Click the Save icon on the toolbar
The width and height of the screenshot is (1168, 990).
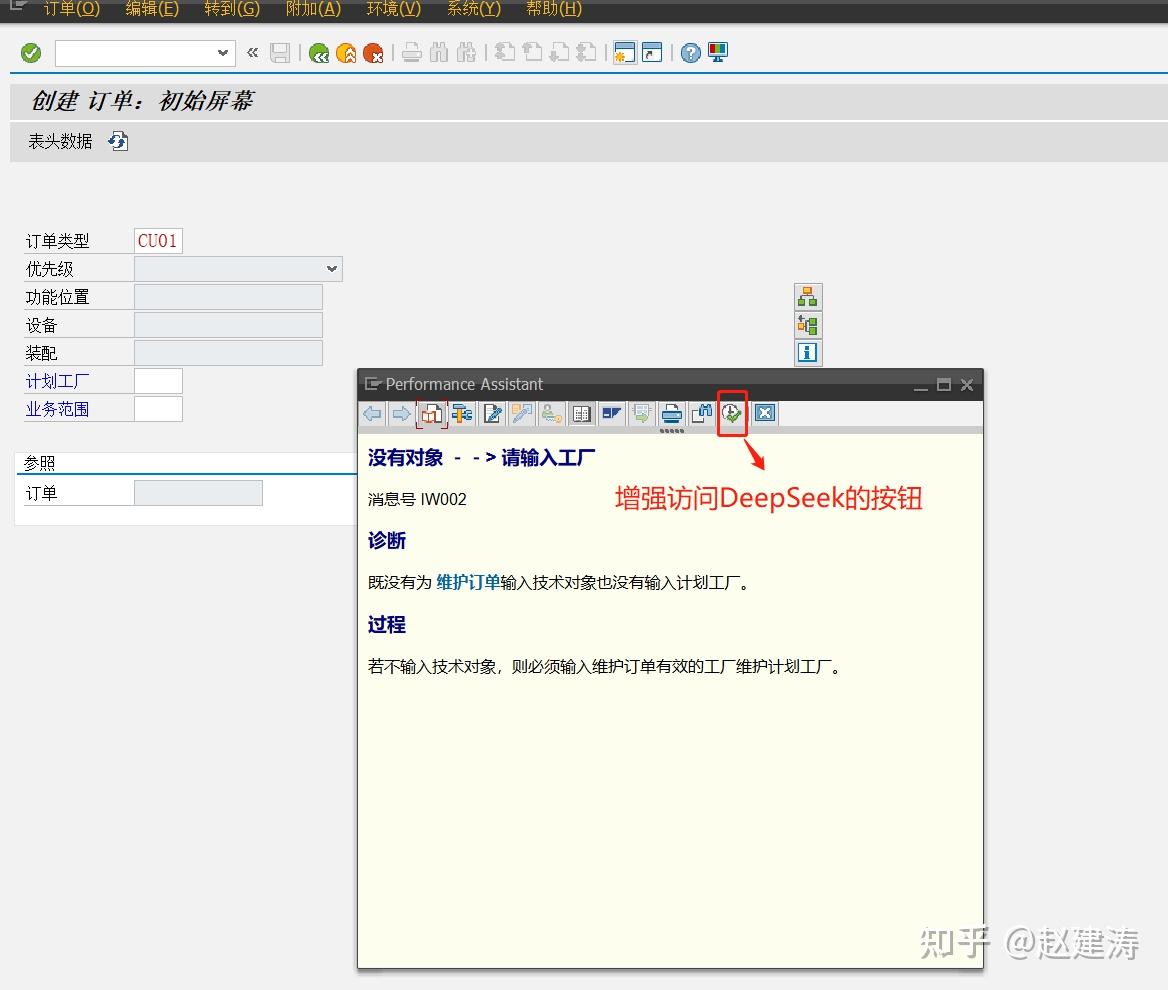[281, 52]
